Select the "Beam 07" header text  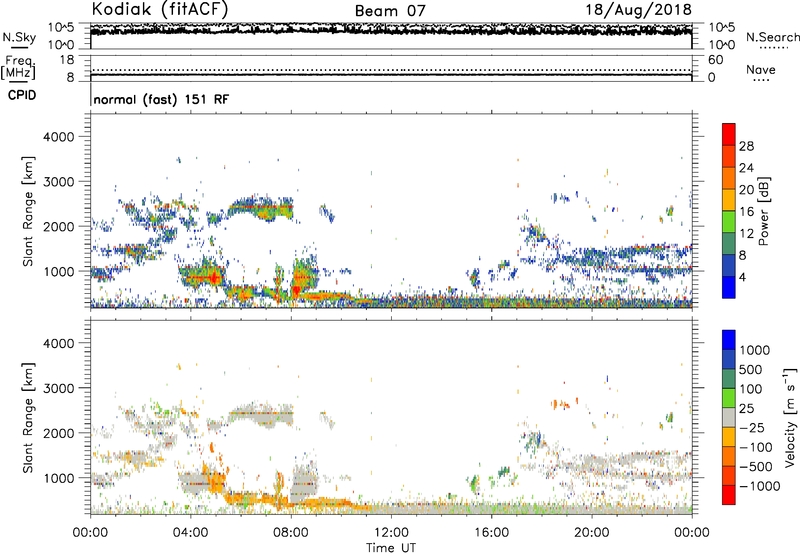[390, 11]
